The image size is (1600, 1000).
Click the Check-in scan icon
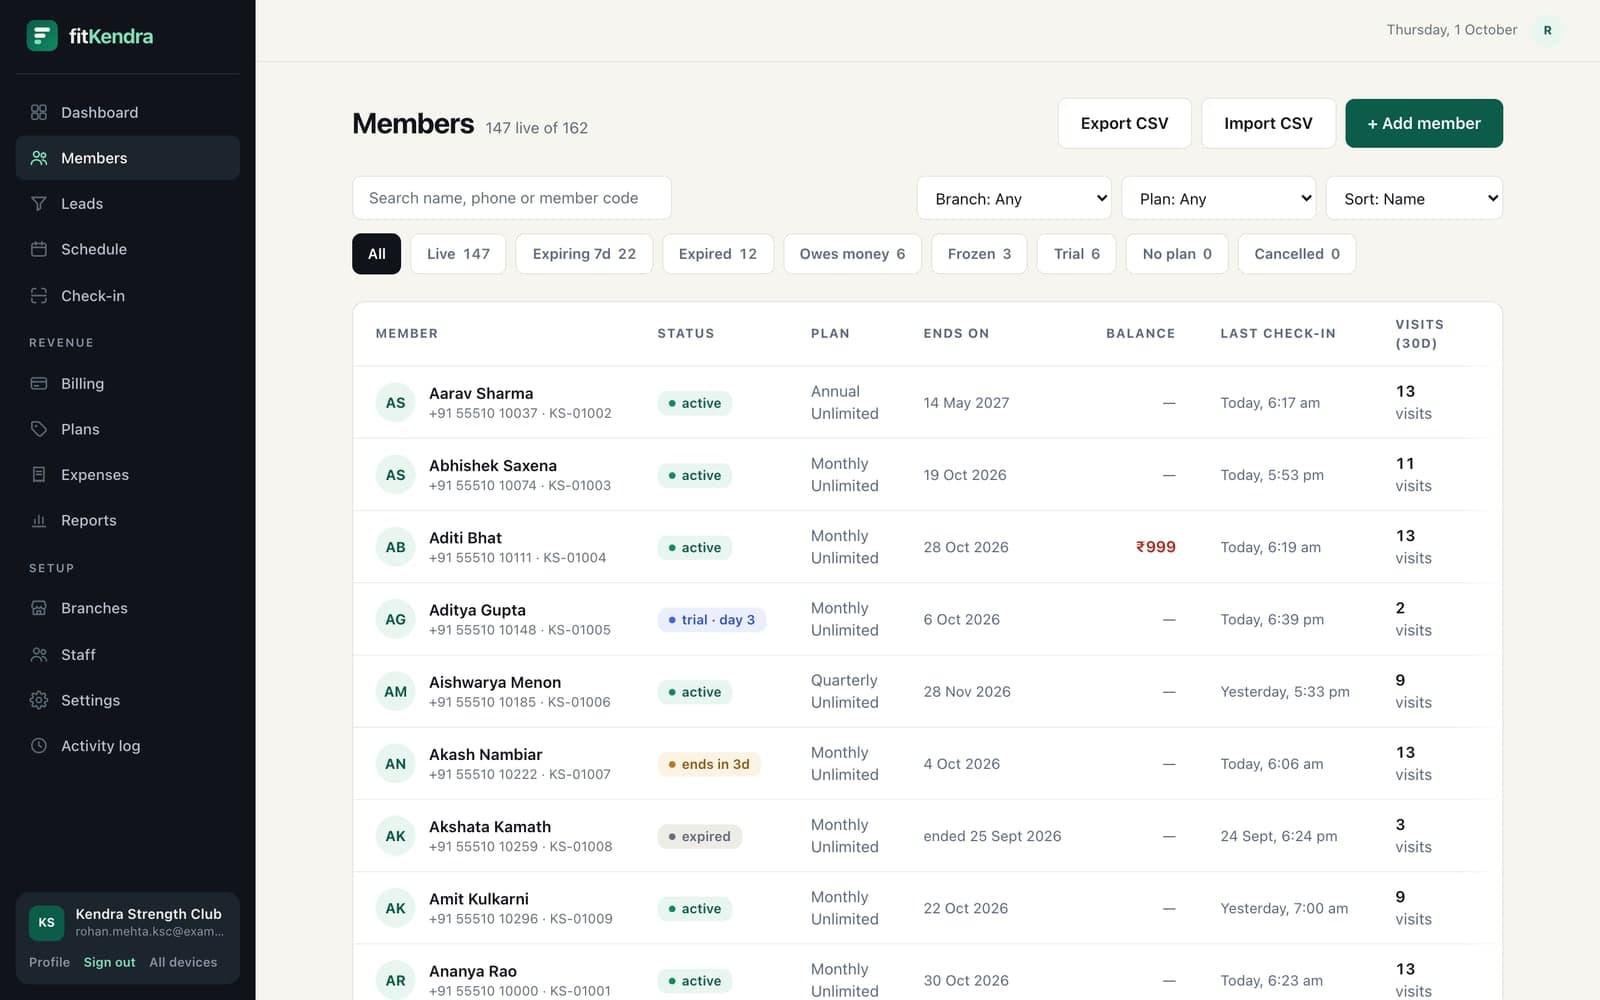point(39,295)
